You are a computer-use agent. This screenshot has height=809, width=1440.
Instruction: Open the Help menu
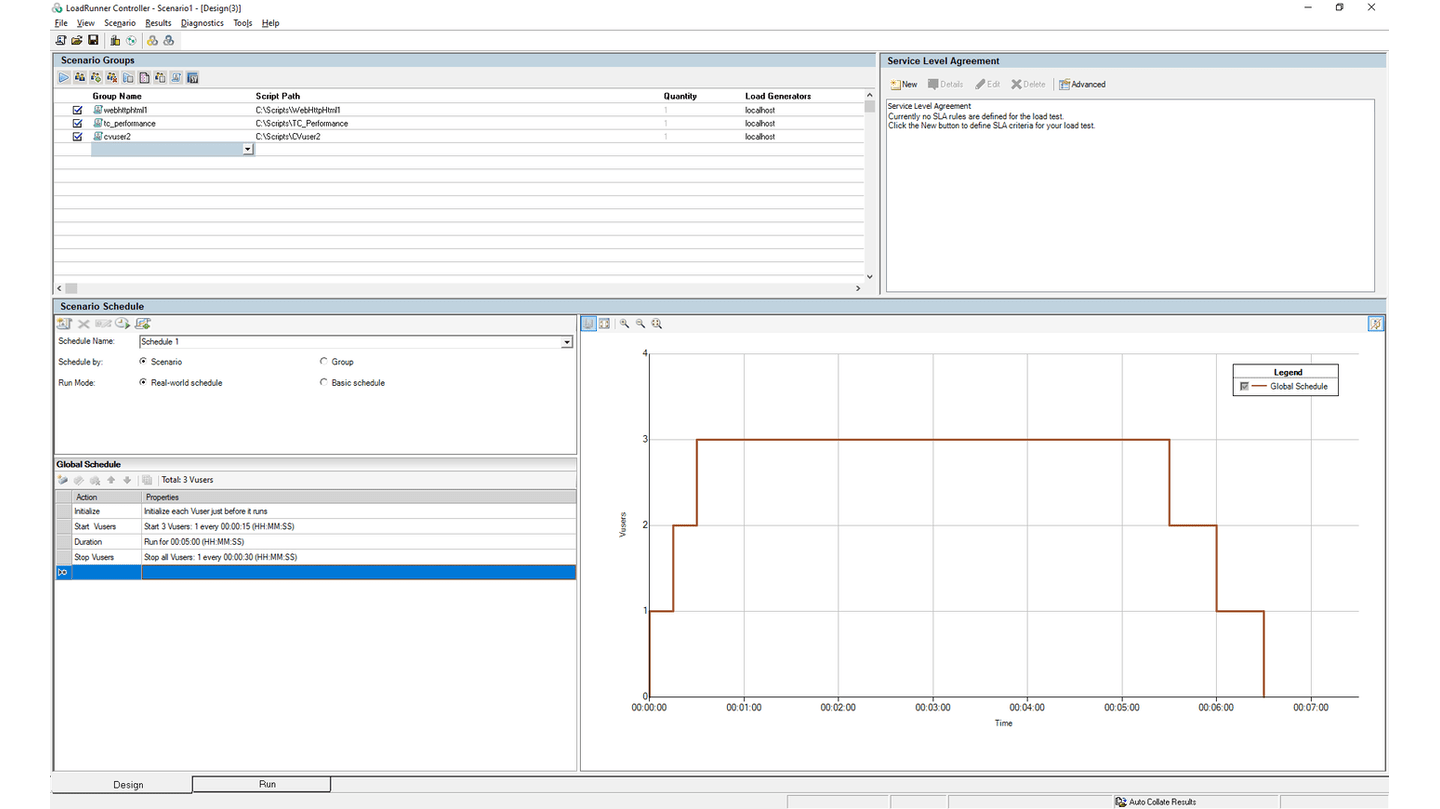coord(270,23)
